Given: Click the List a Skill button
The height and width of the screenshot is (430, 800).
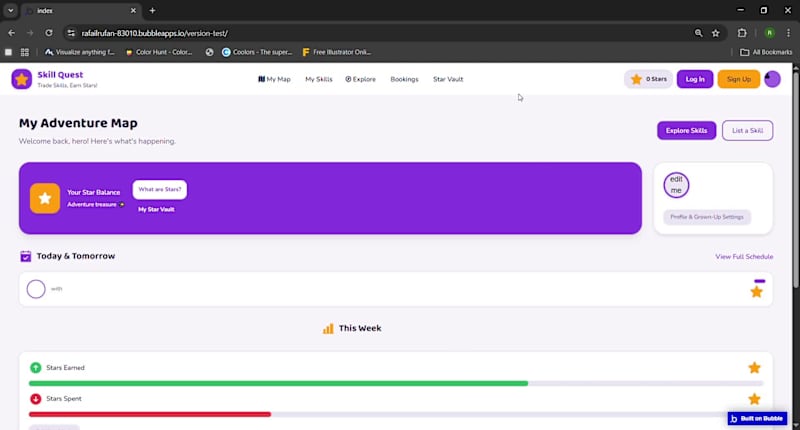Looking at the screenshot, I should [747, 131].
